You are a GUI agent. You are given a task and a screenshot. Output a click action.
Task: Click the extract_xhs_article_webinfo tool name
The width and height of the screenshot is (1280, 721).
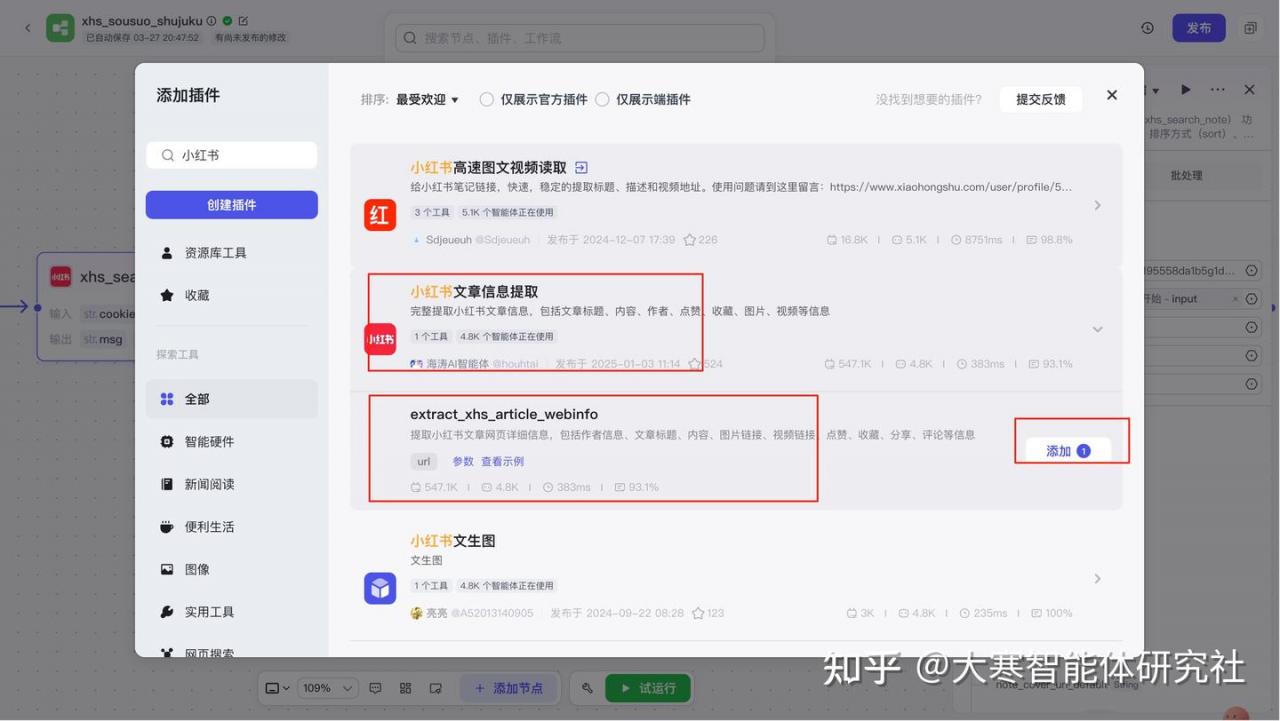coord(504,414)
